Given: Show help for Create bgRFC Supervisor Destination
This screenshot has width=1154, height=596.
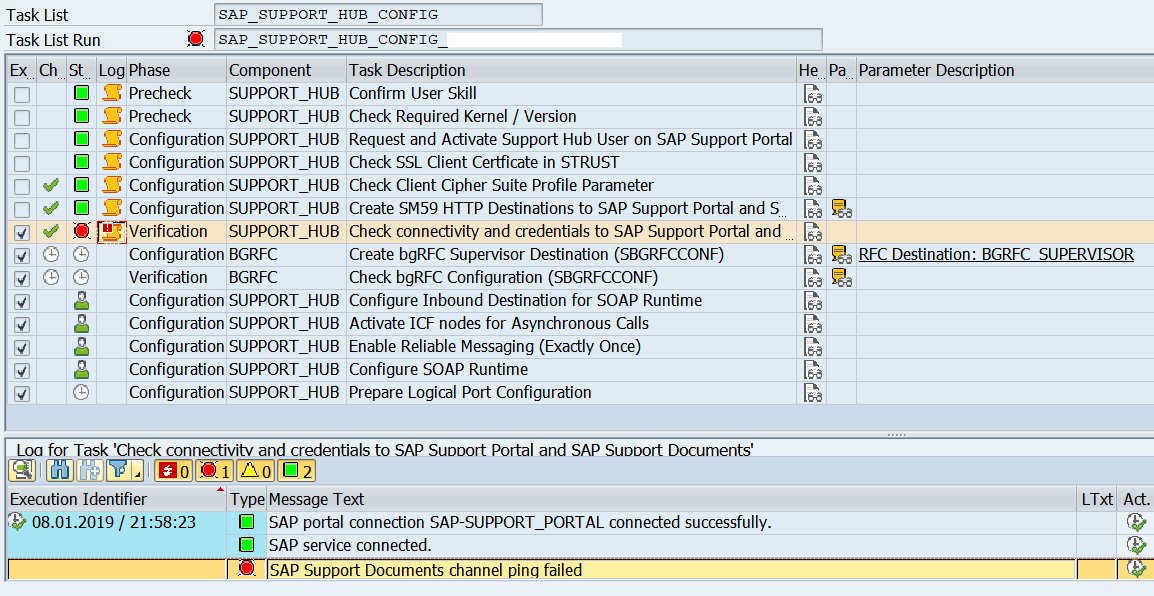Looking at the screenshot, I should 813,255.
